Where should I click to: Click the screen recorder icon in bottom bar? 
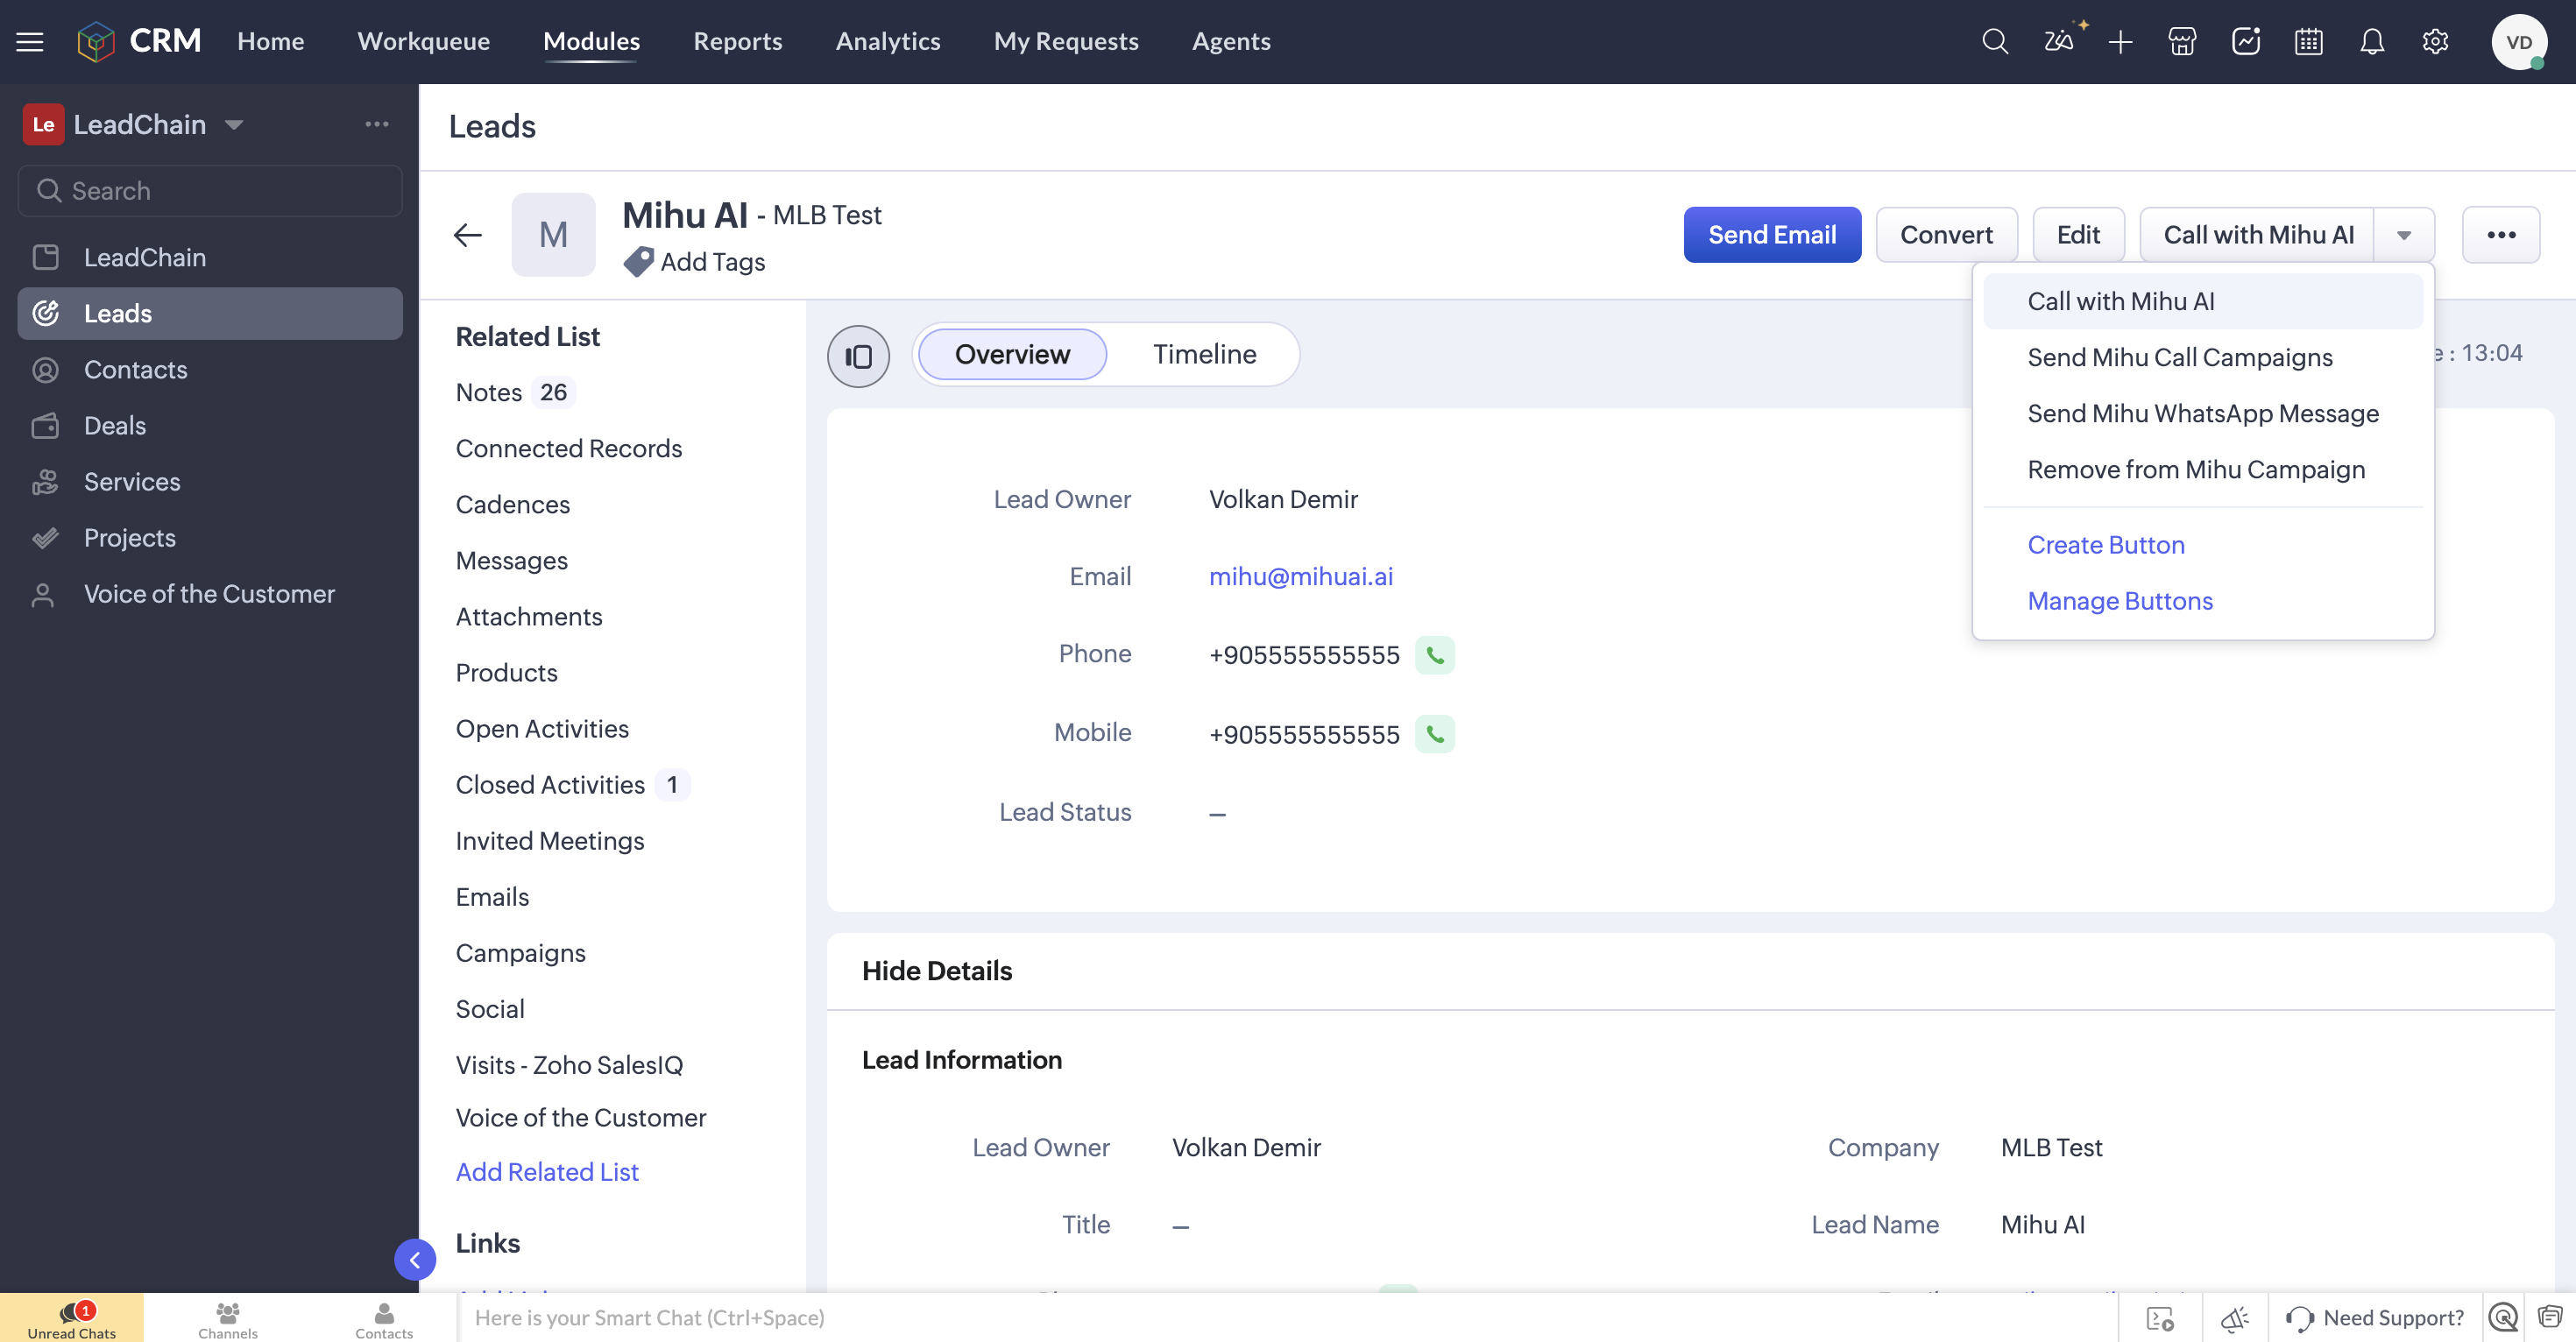tap(2160, 1319)
